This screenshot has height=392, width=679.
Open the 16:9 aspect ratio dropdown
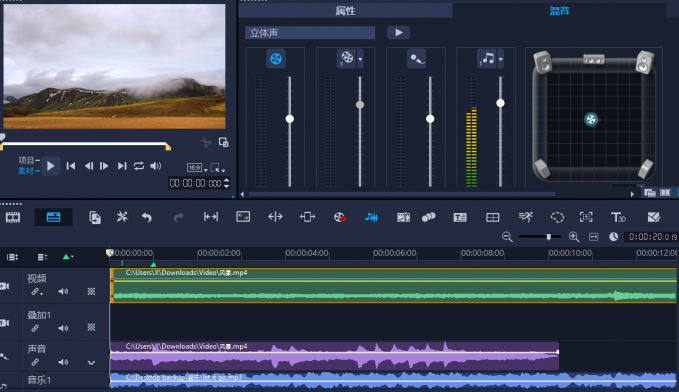pos(197,168)
